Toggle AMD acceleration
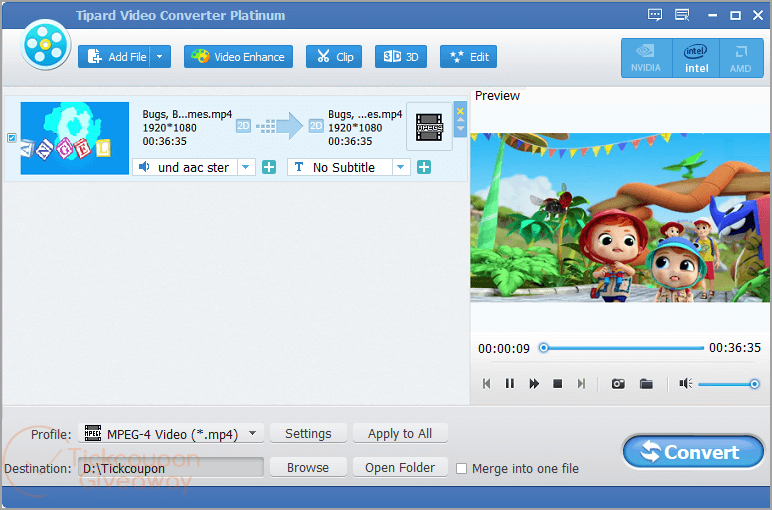This screenshot has height=510, width=772. point(740,58)
